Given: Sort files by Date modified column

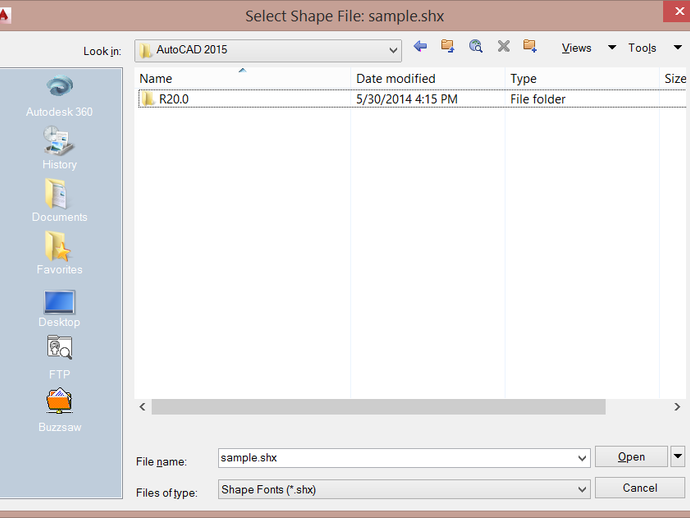Looking at the screenshot, I should (428, 78).
